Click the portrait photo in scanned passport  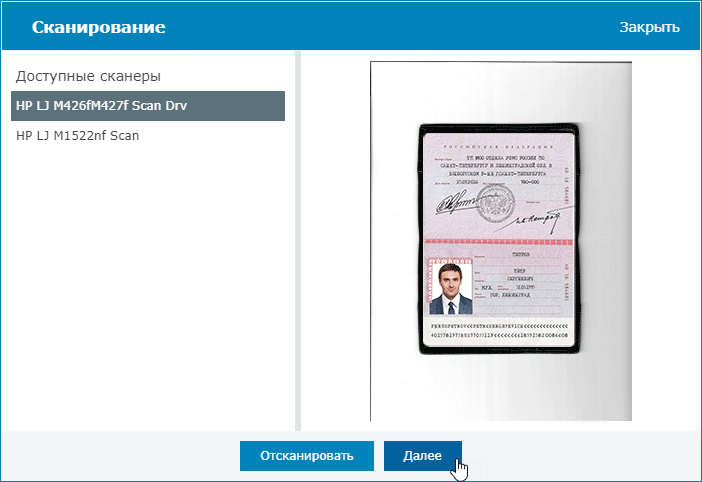[449, 287]
